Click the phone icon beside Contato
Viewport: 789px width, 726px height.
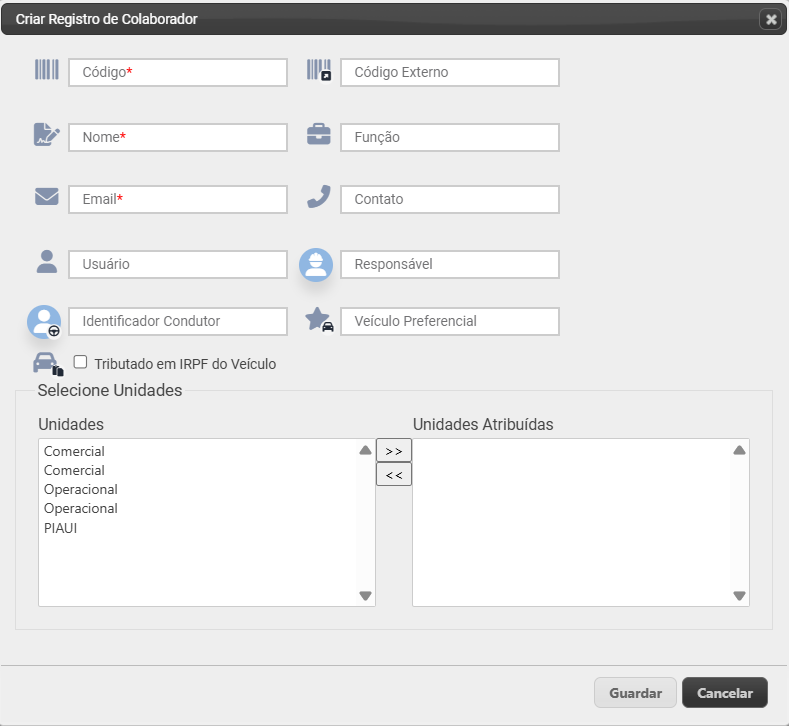click(x=319, y=196)
